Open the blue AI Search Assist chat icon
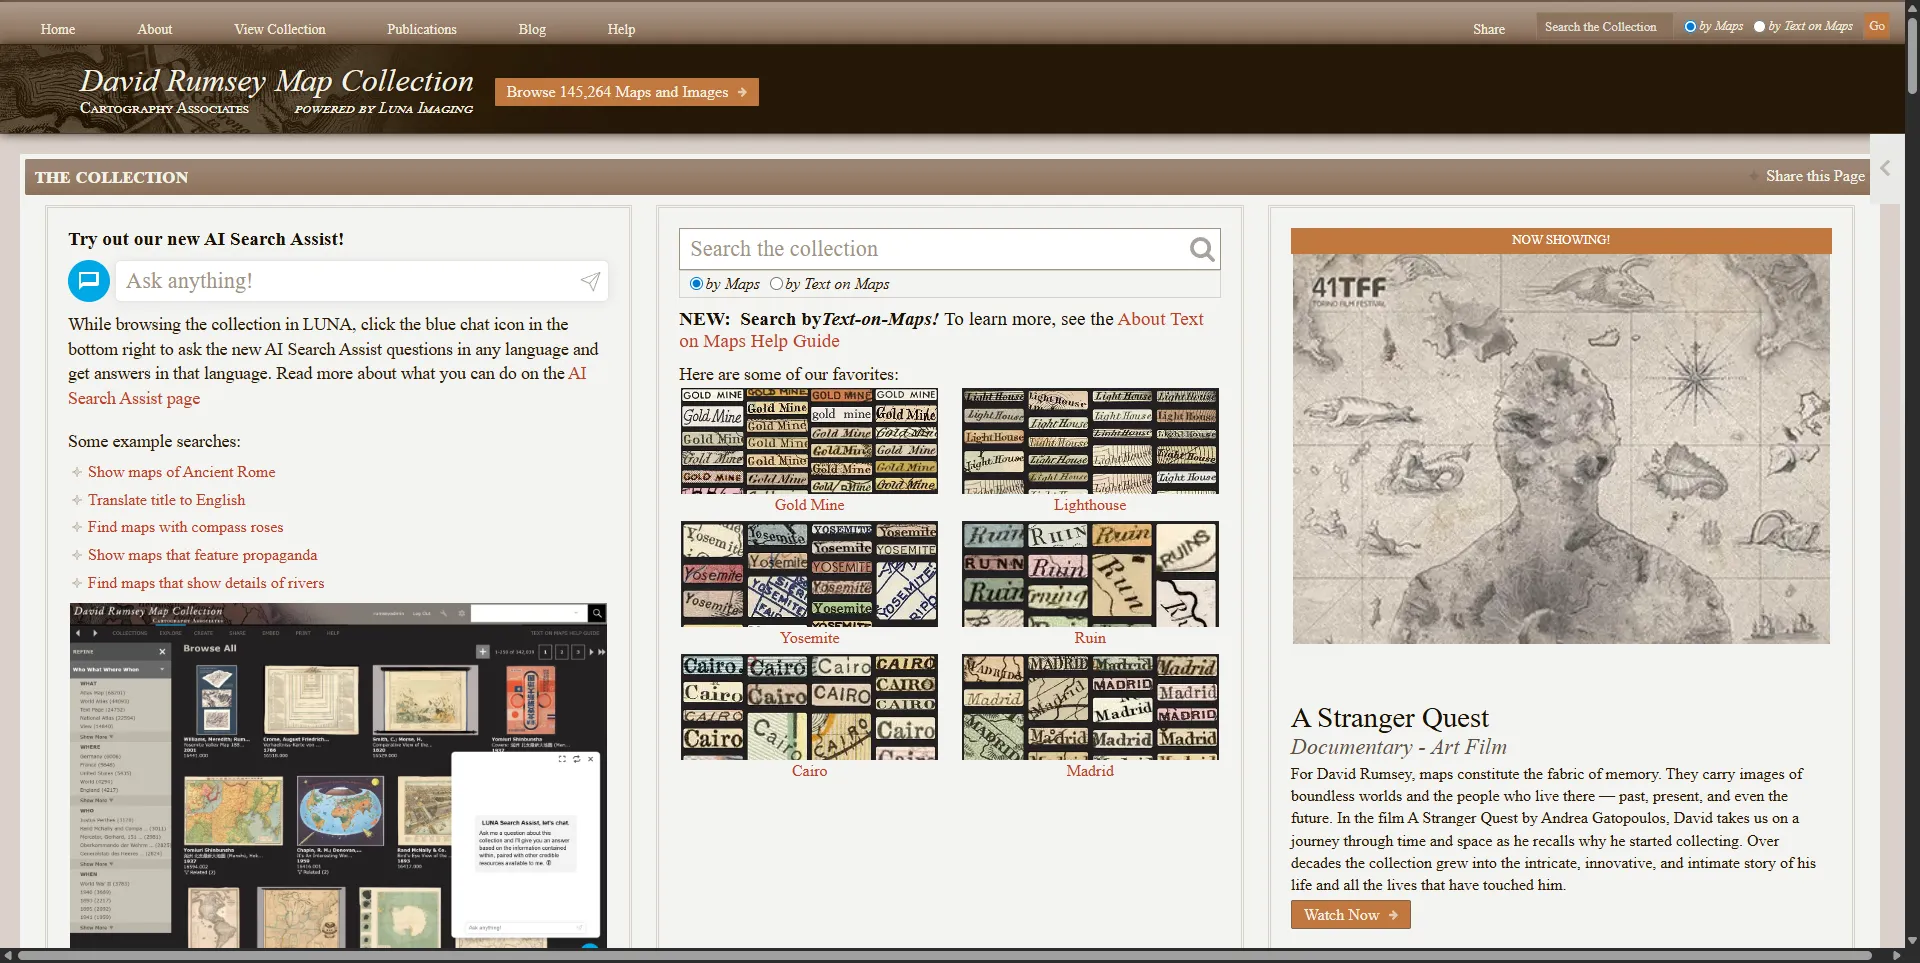The width and height of the screenshot is (1920, 963). tap(88, 281)
